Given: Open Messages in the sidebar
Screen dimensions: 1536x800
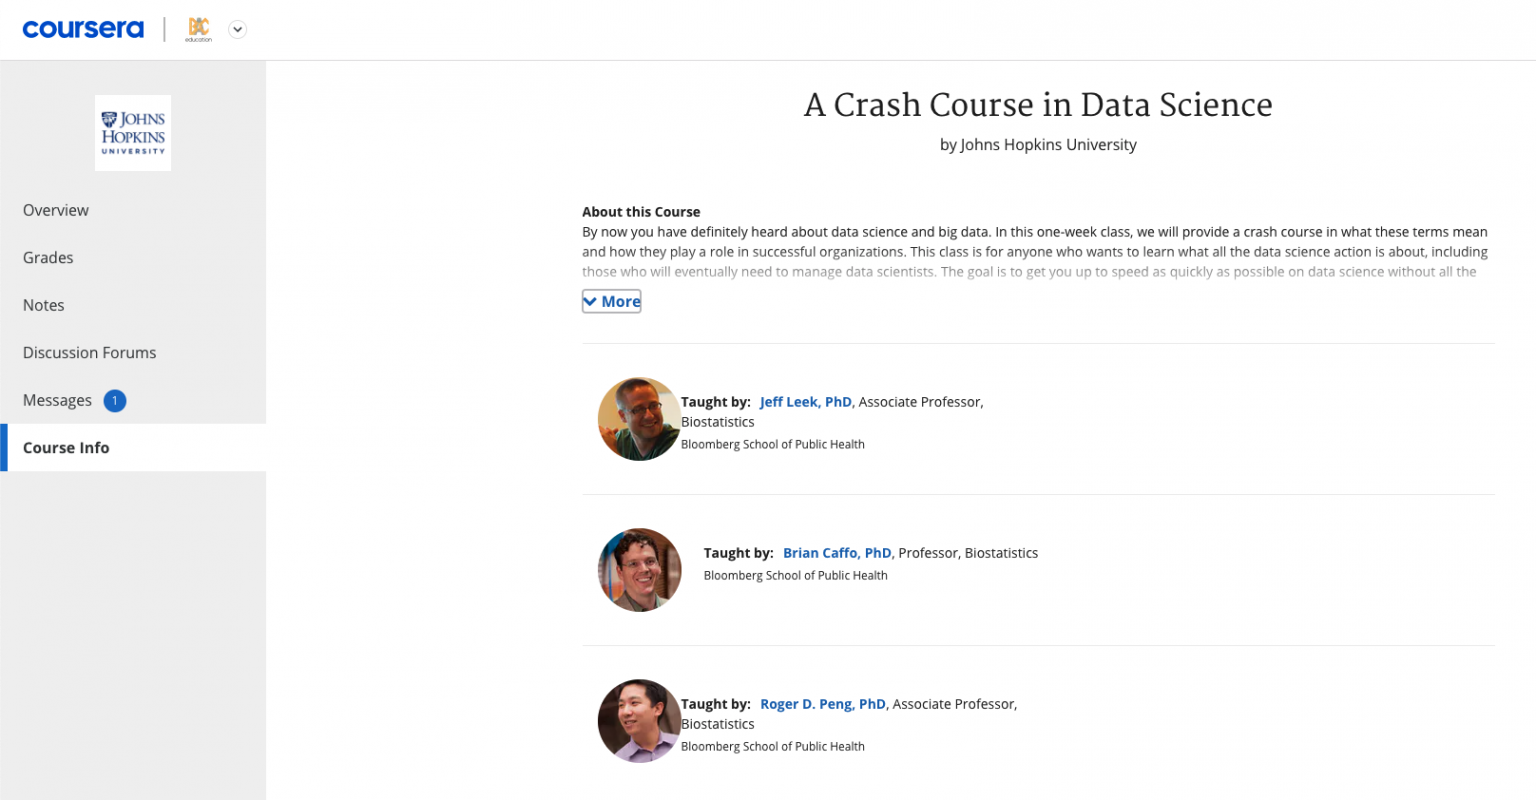Looking at the screenshot, I should coord(57,400).
